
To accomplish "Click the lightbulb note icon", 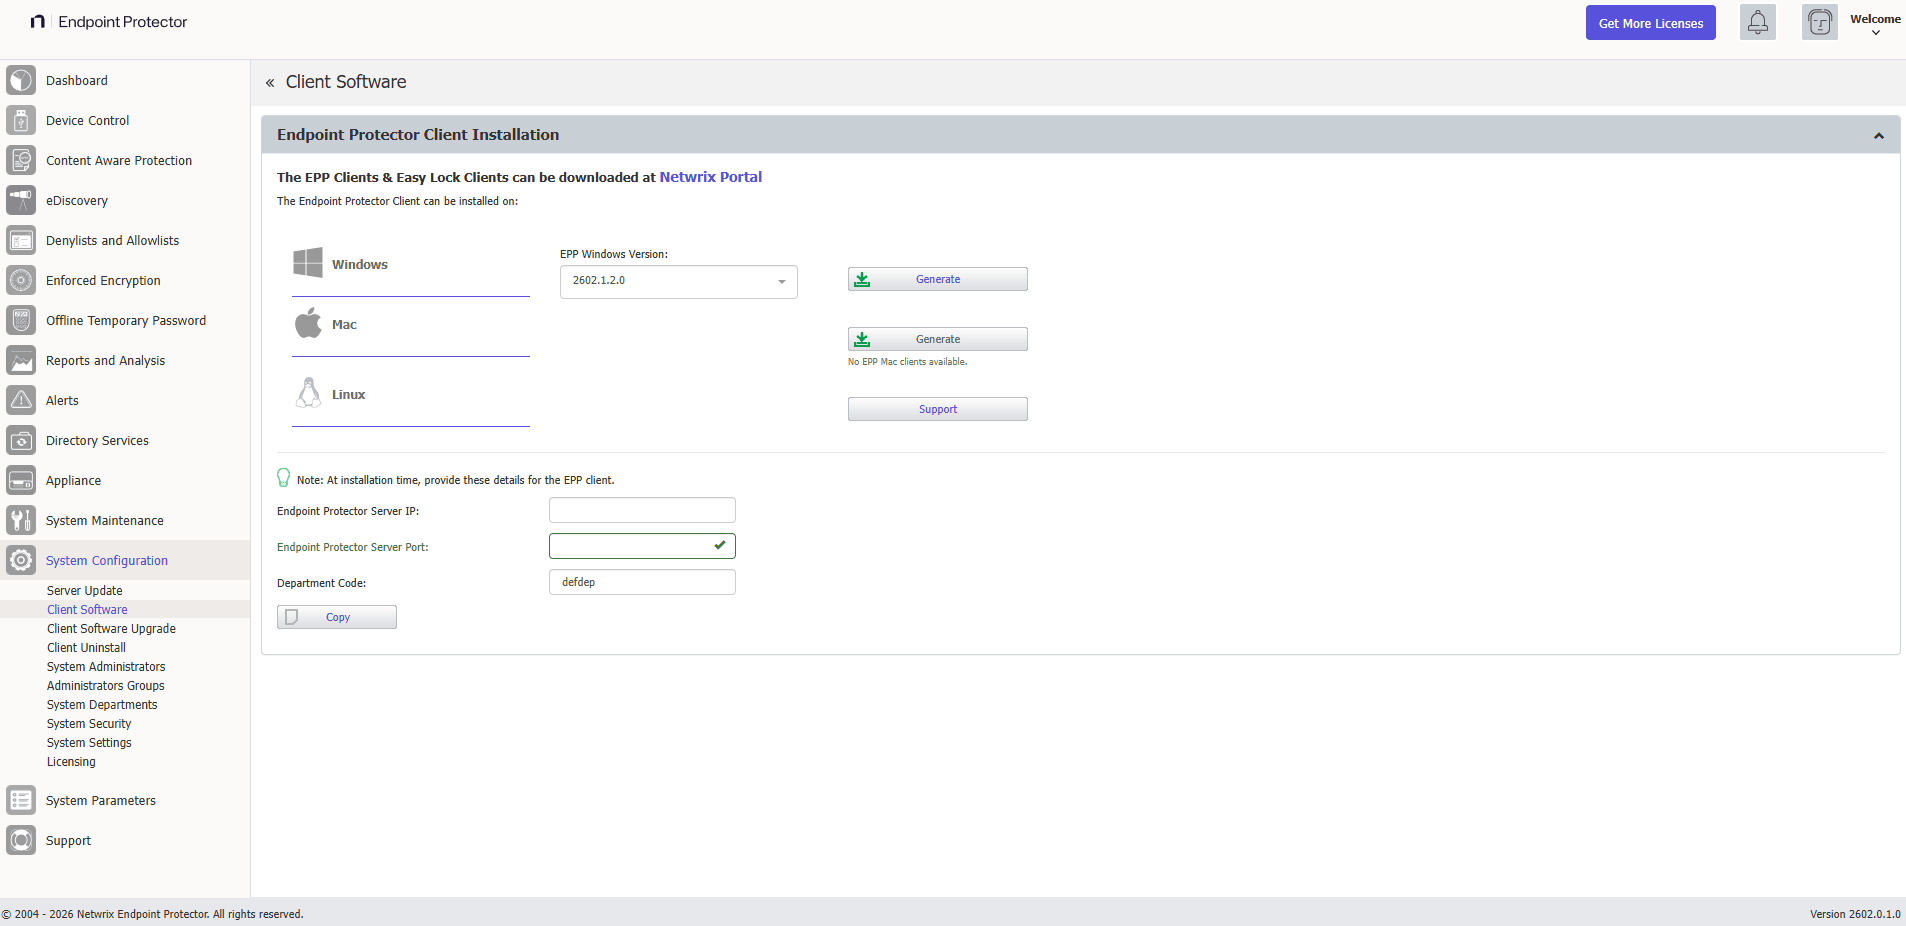I will [x=284, y=478].
